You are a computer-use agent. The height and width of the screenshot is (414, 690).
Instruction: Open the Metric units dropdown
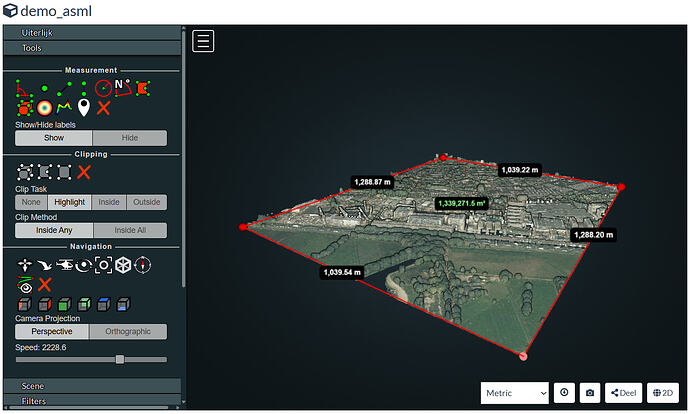pyautogui.click(x=515, y=393)
